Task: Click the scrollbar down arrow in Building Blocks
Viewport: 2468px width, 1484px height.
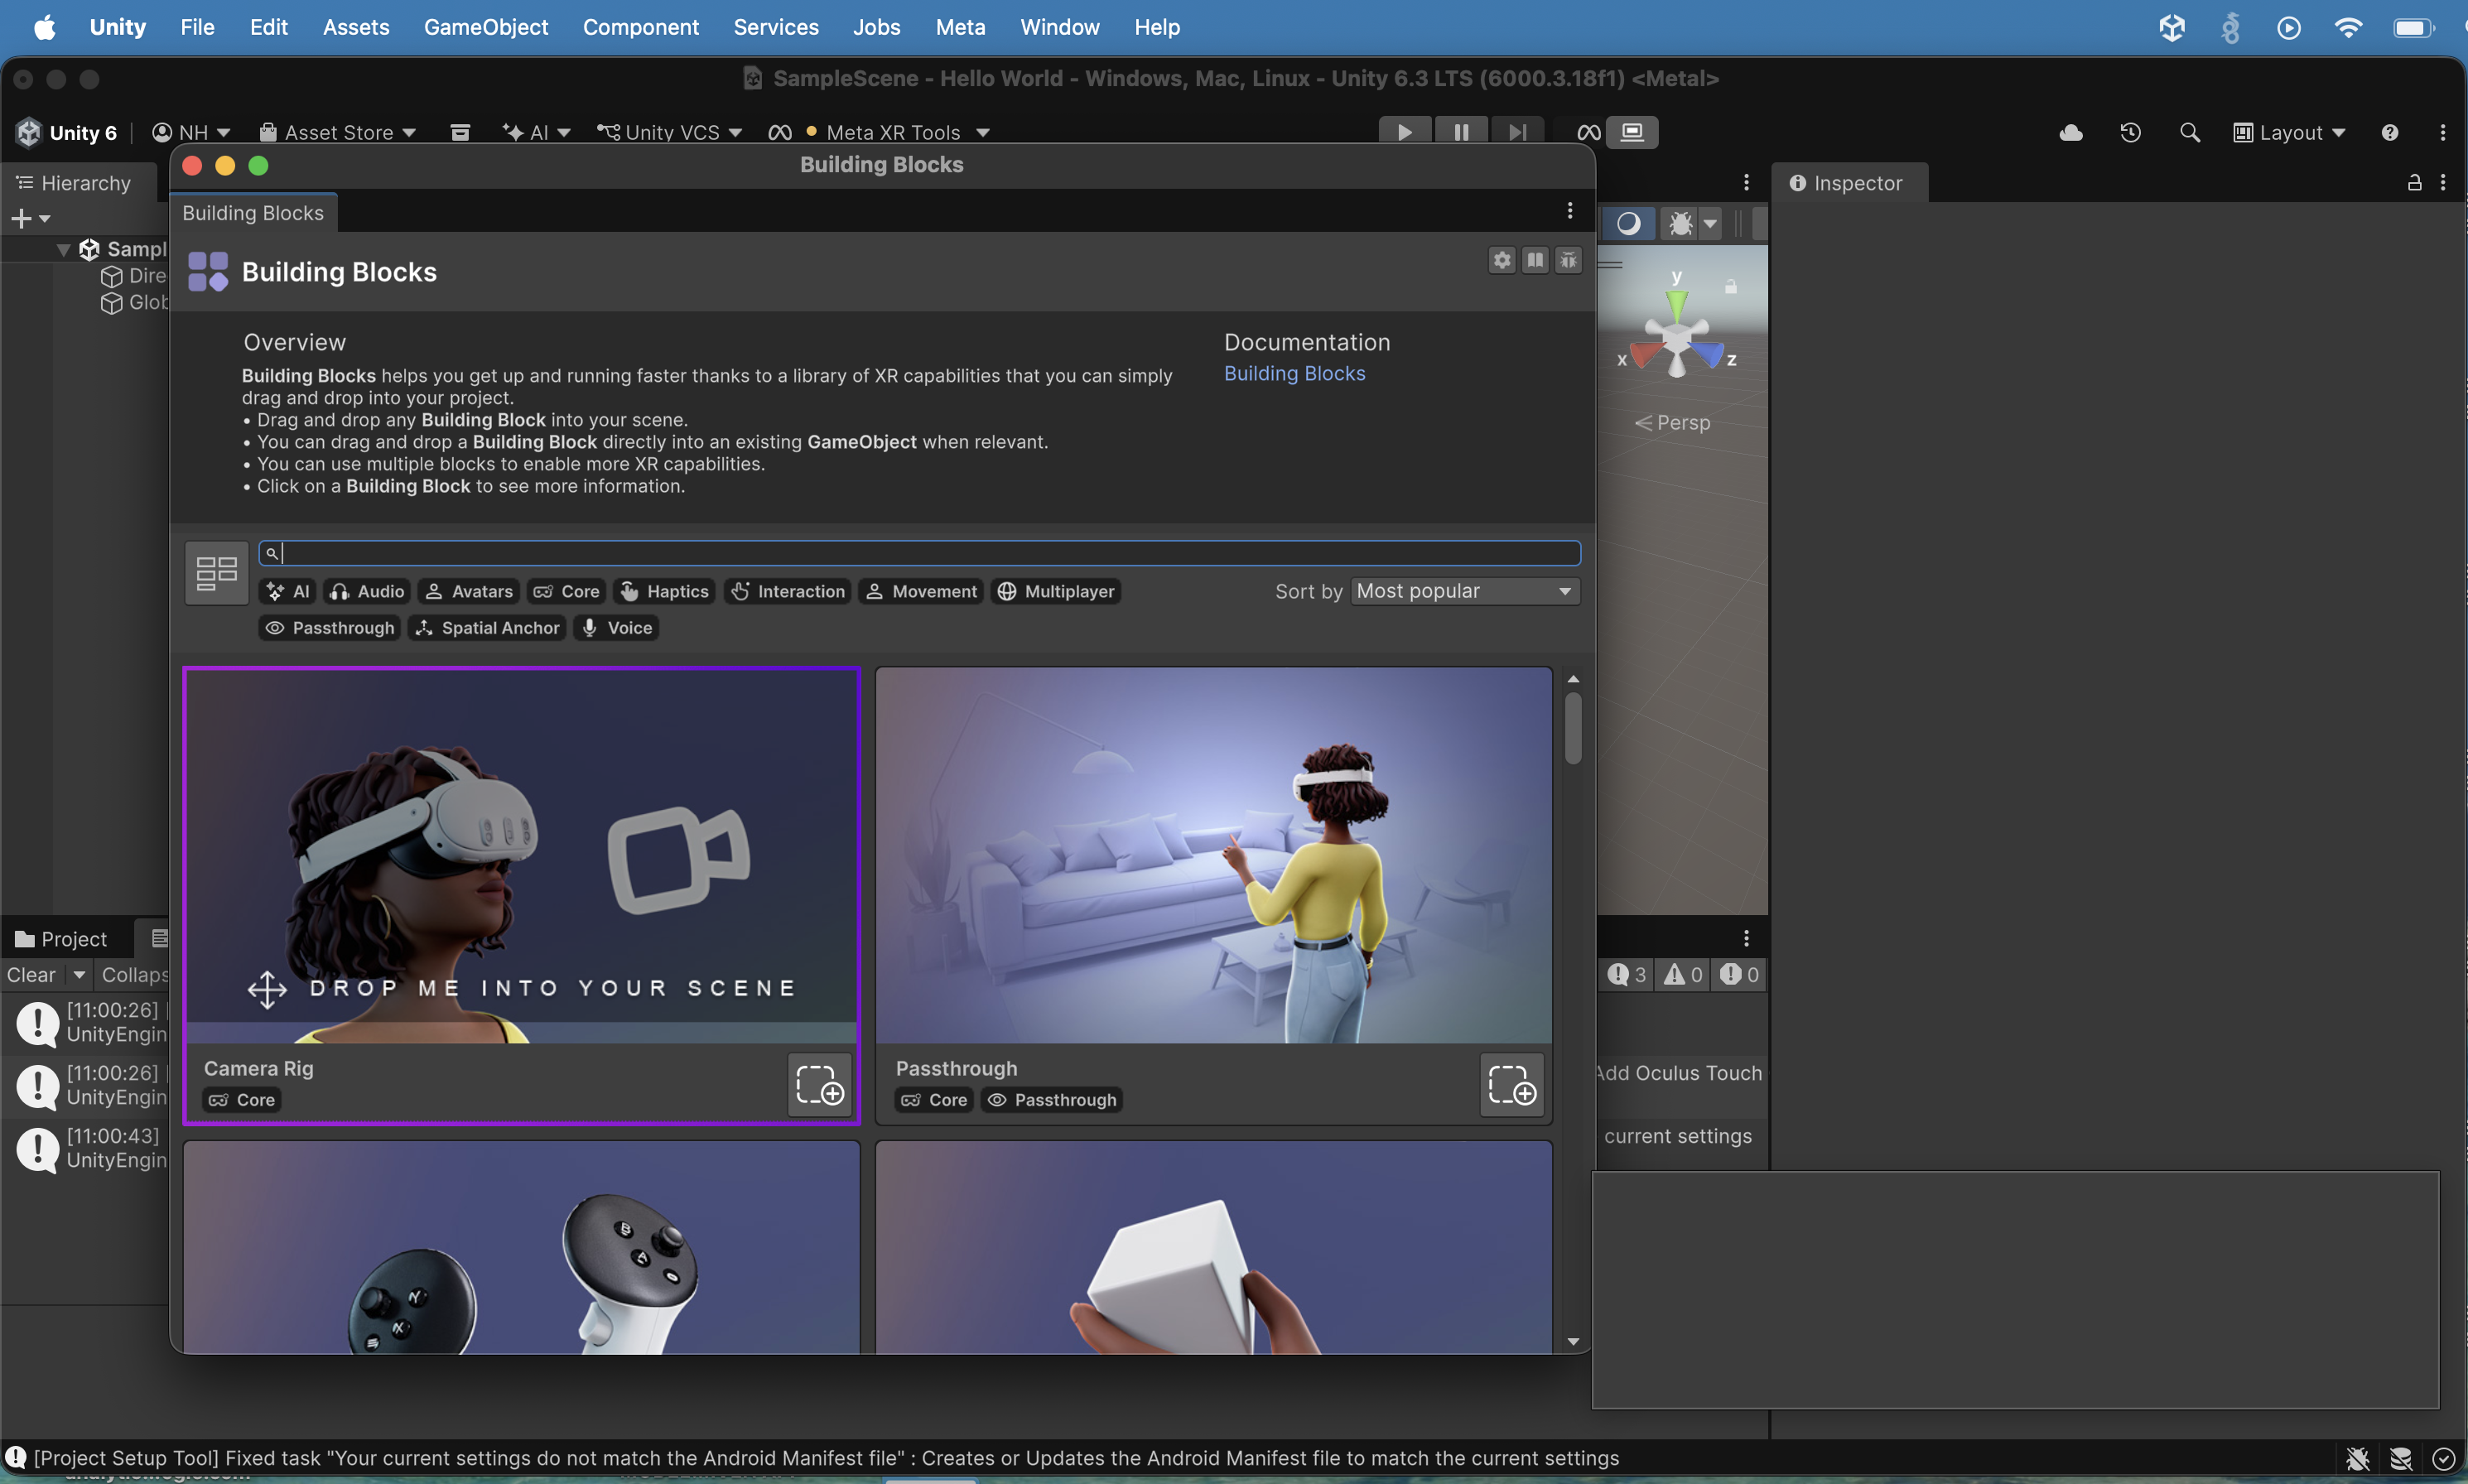Action: [x=1573, y=1341]
